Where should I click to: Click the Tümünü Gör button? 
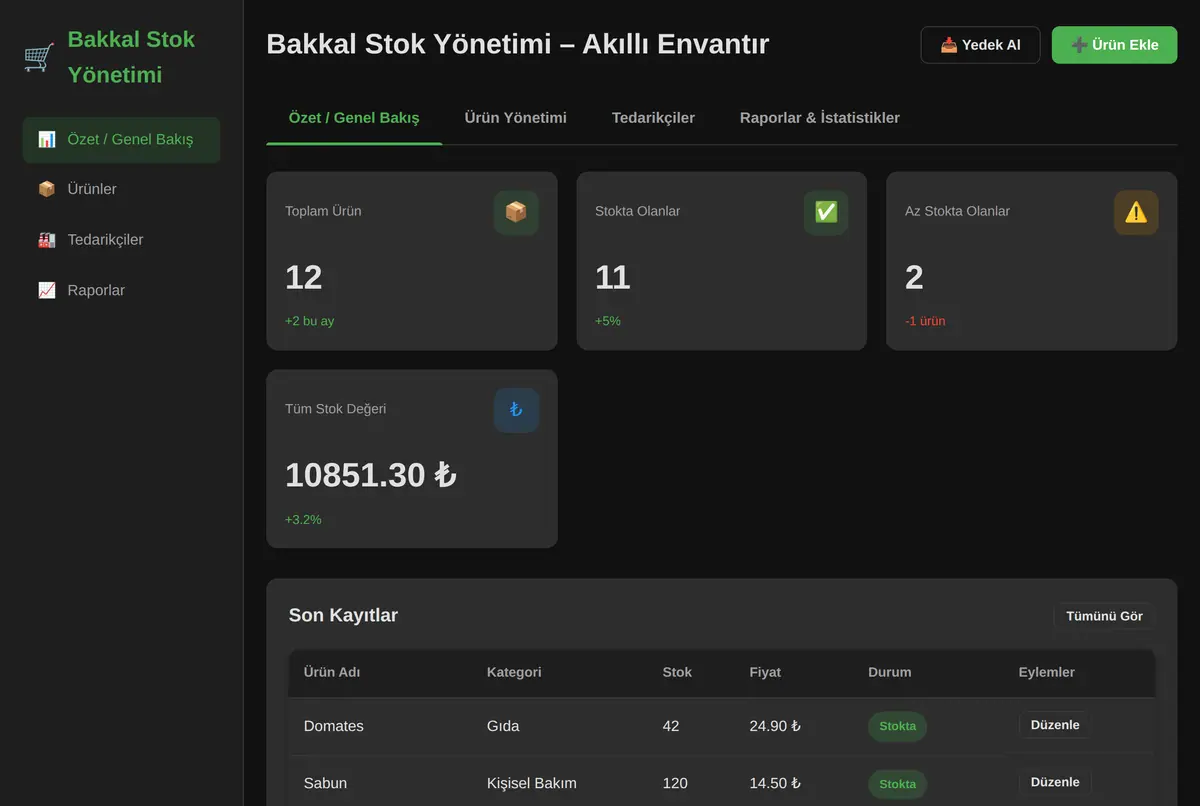point(1104,616)
